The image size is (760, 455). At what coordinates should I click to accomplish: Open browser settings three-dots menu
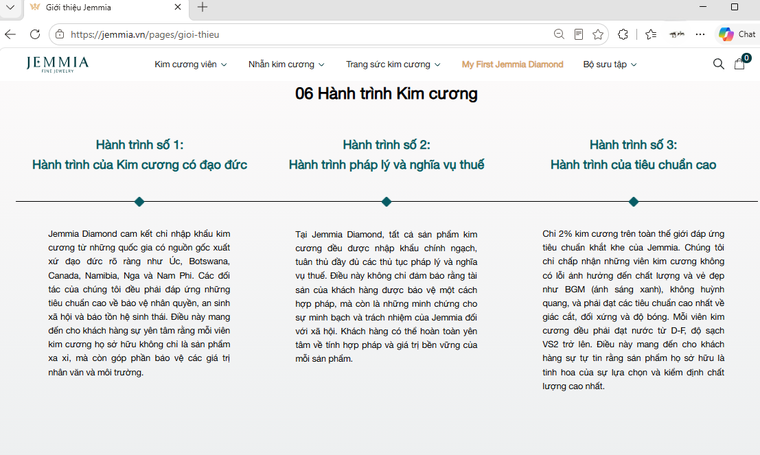point(700,34)
